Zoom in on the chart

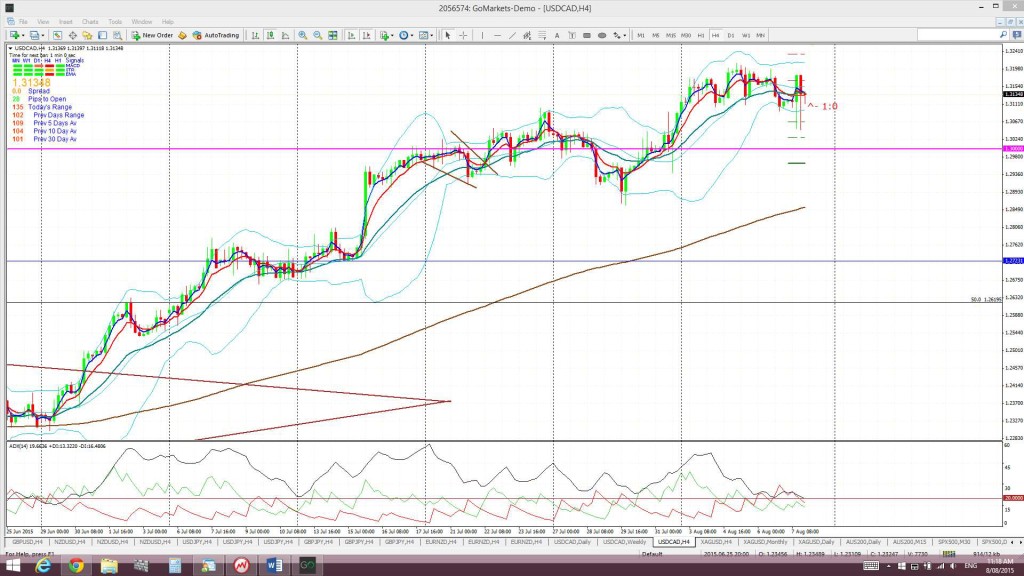(x=303, y=35)
